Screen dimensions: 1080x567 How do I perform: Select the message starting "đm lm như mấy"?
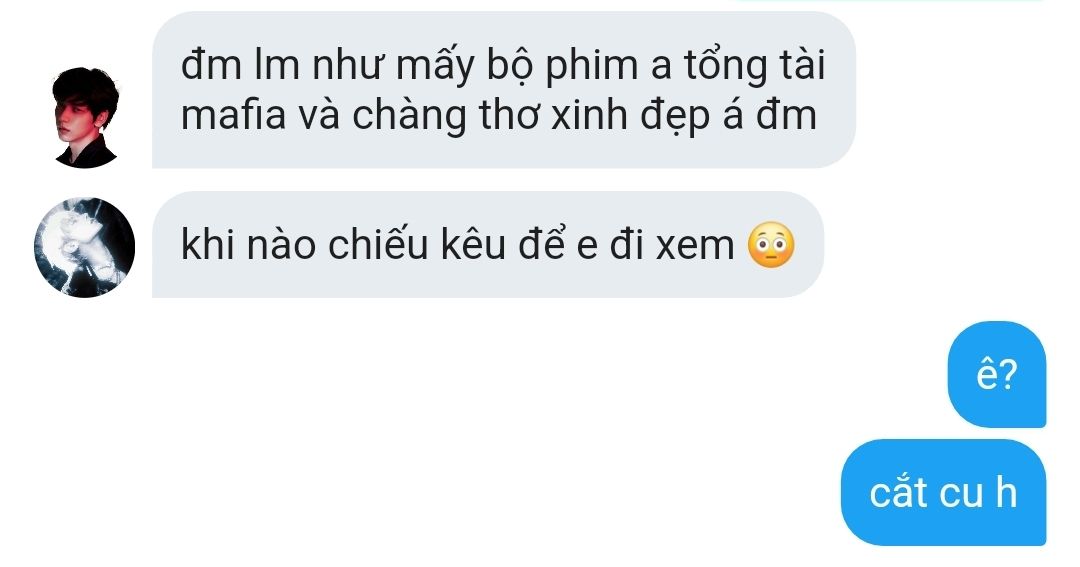(503, 90)
